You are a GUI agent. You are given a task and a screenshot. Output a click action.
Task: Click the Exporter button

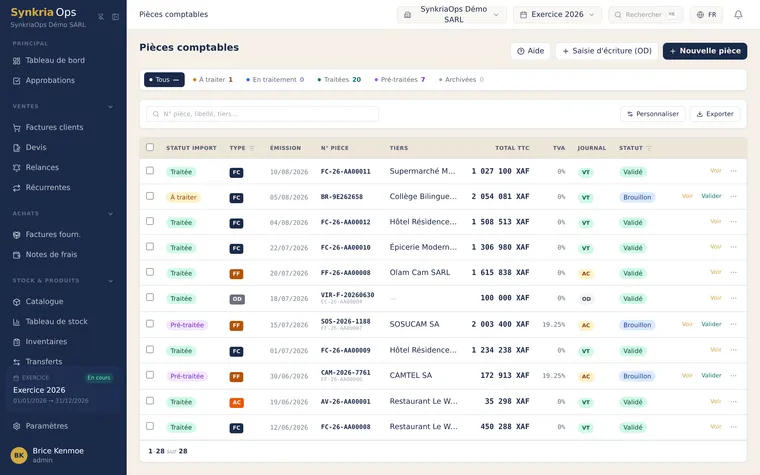coord(715,114)
